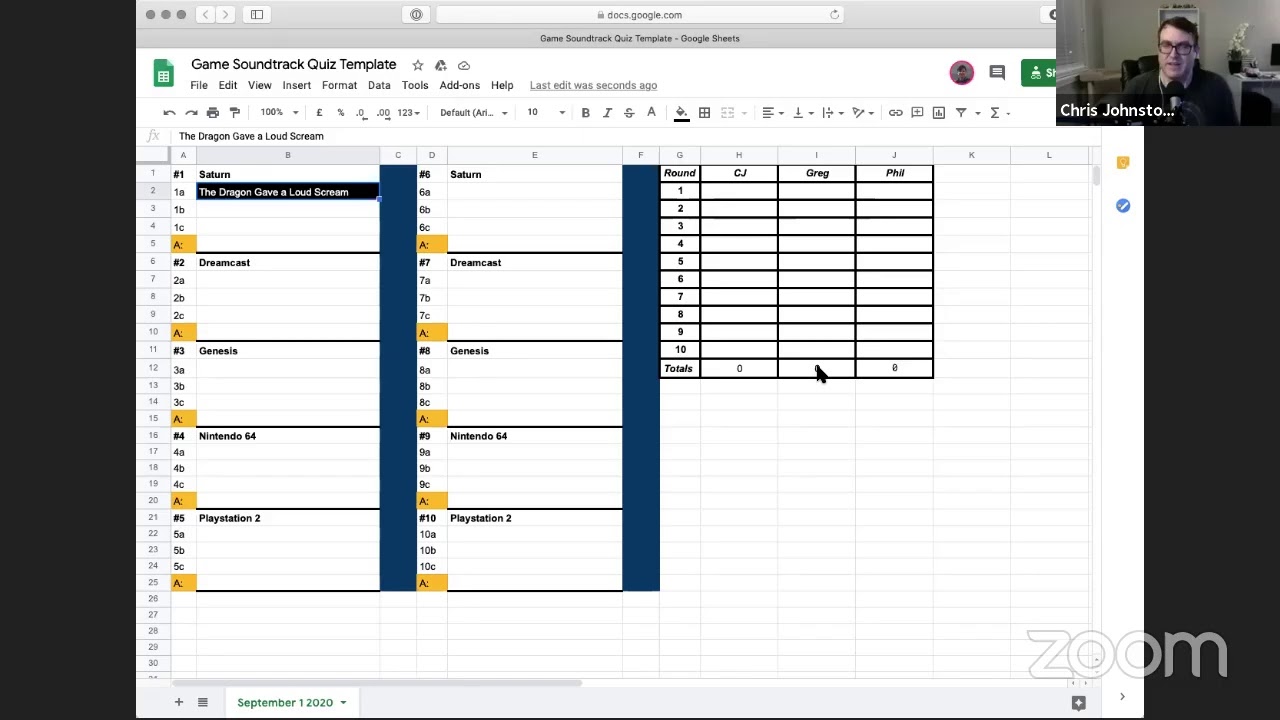Select the Greg column header cell
Viewport: 1280px width, 720px height.
click(x=817, y=173)
